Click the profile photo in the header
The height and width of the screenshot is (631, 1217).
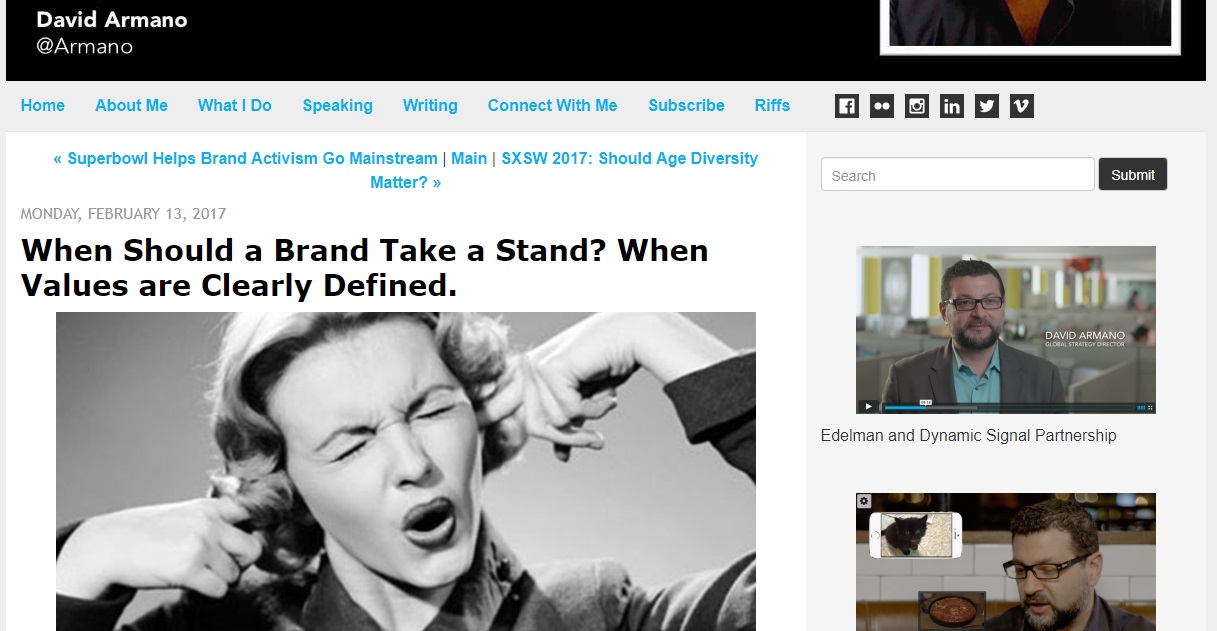click(1030, 25)
